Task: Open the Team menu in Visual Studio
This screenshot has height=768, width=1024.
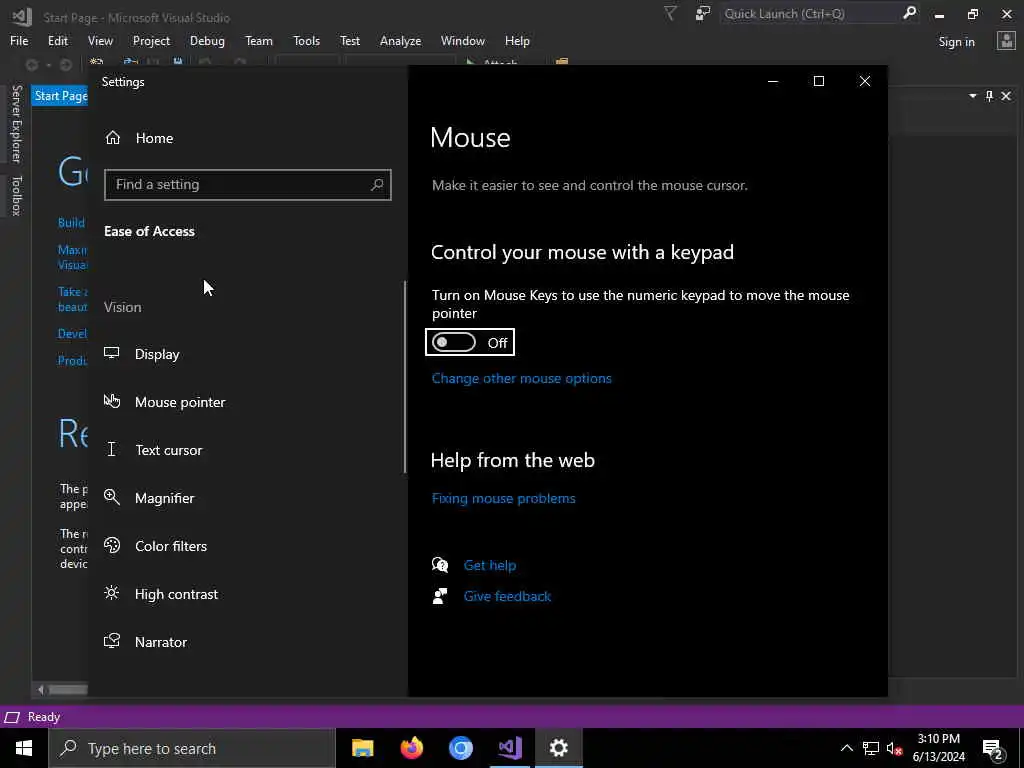Action: tap(259, 40)
